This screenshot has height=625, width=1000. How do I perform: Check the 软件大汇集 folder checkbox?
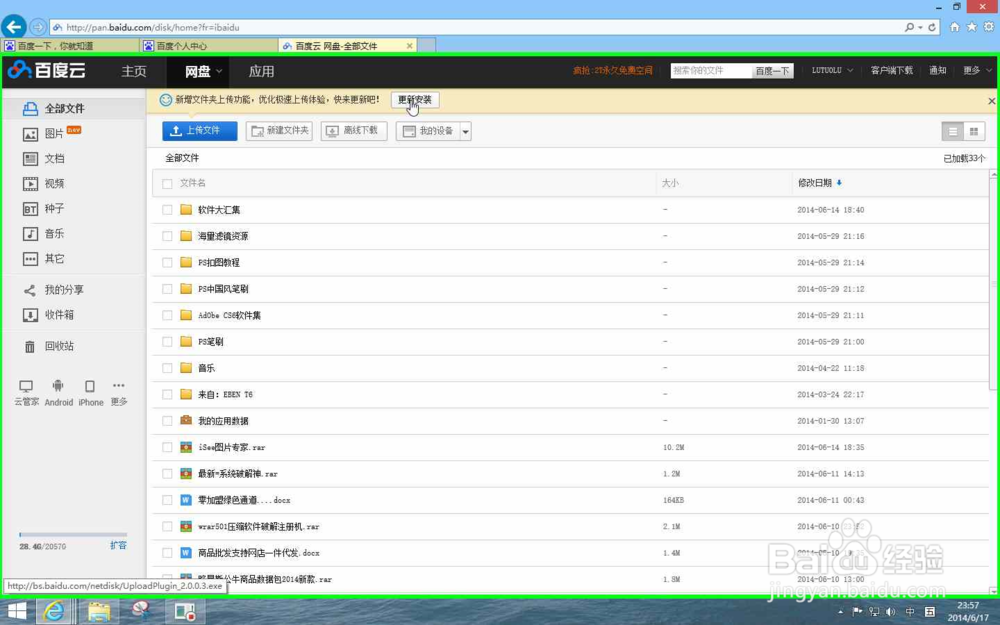pos(167,210)
